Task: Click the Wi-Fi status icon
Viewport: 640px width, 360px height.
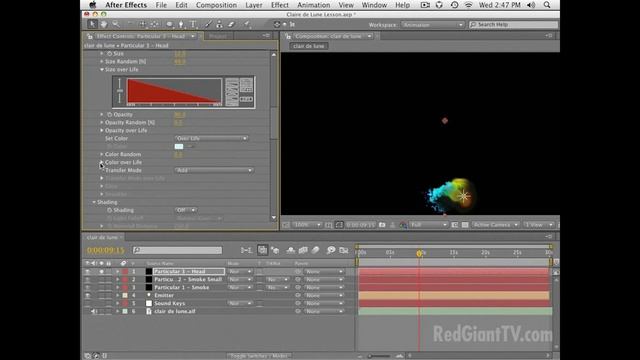Action: pyautogui.click(x=468, y=5)
